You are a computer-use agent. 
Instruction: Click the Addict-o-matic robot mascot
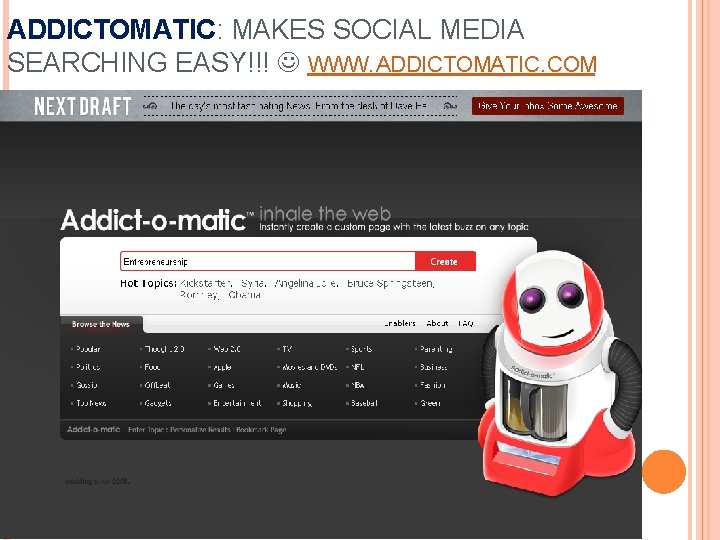(559, 373)
